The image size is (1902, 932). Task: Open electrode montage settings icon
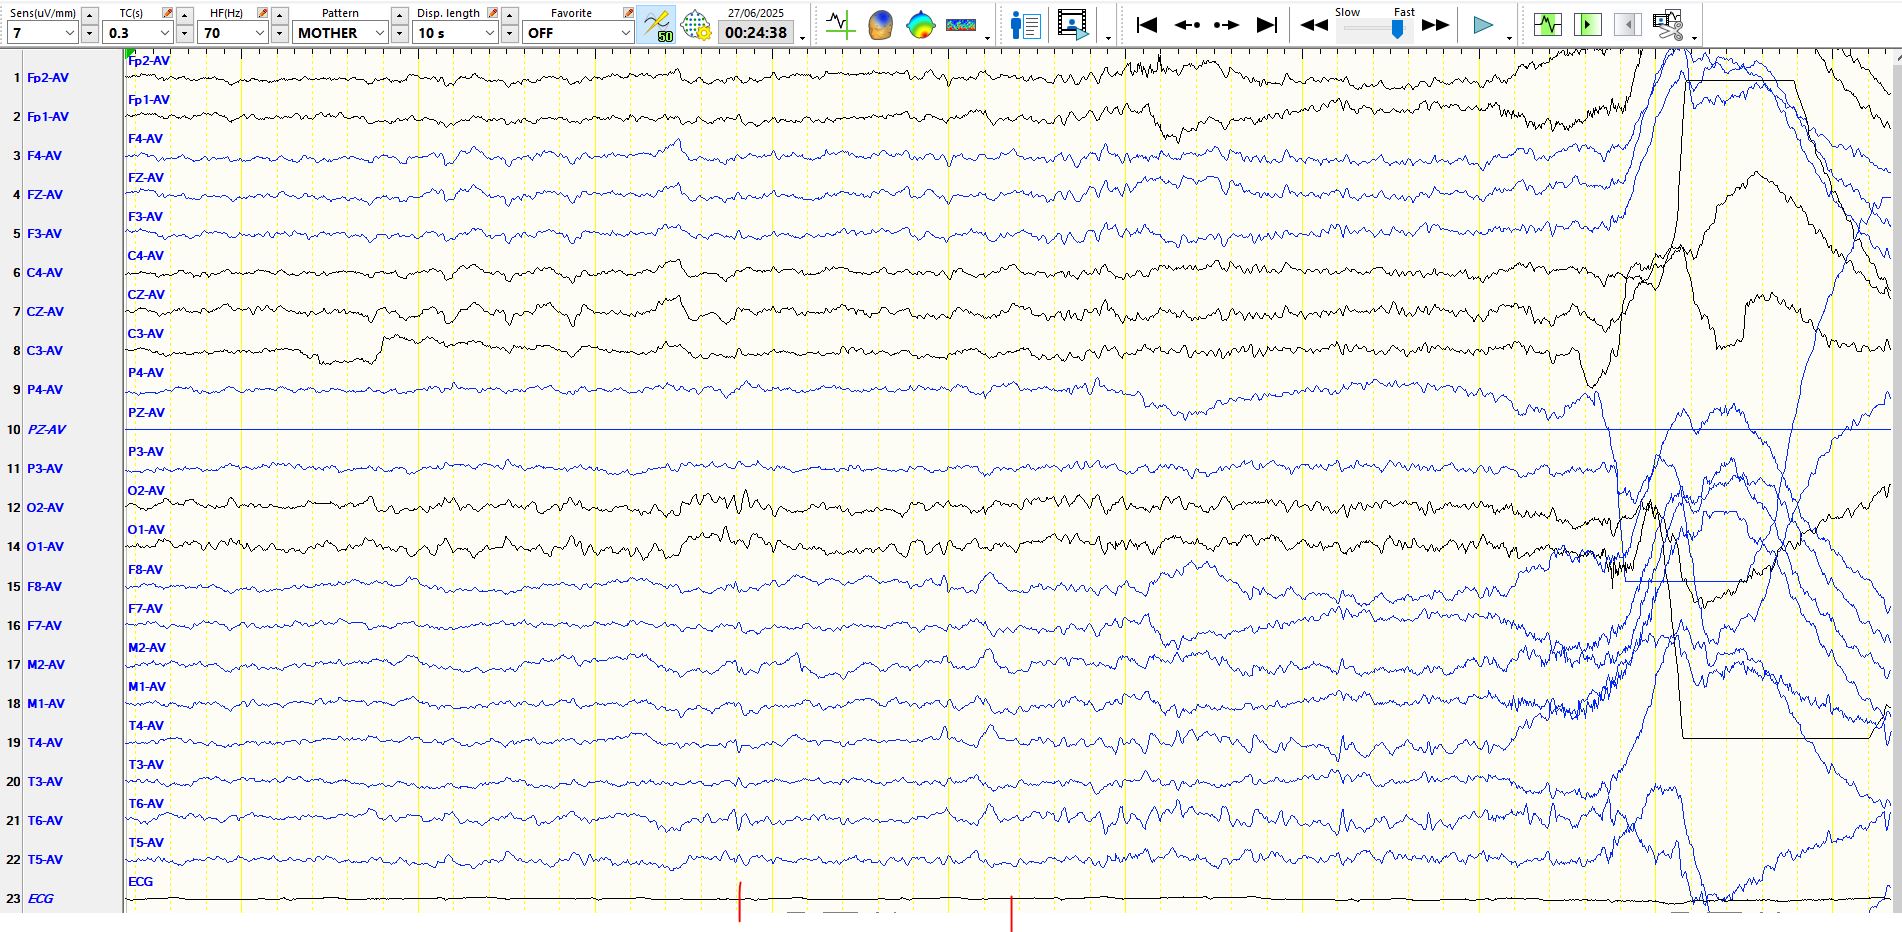coord(696,25)
